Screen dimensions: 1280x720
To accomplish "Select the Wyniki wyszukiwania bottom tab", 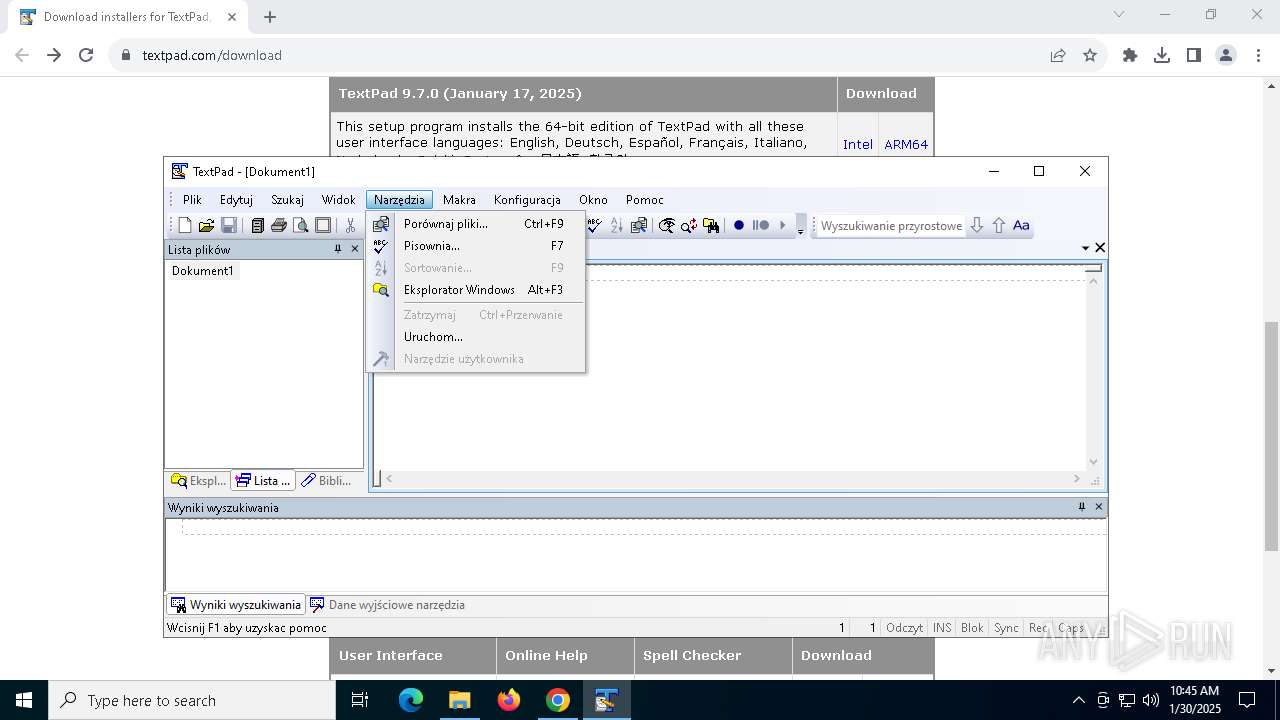I will coord(236,605).
